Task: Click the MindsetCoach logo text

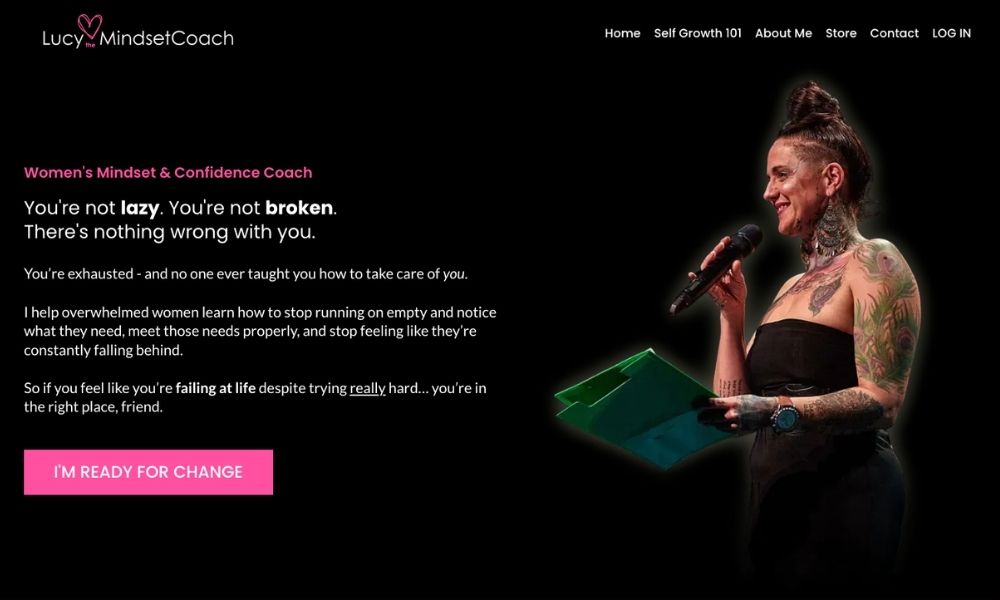Action: tap(166, 38)
